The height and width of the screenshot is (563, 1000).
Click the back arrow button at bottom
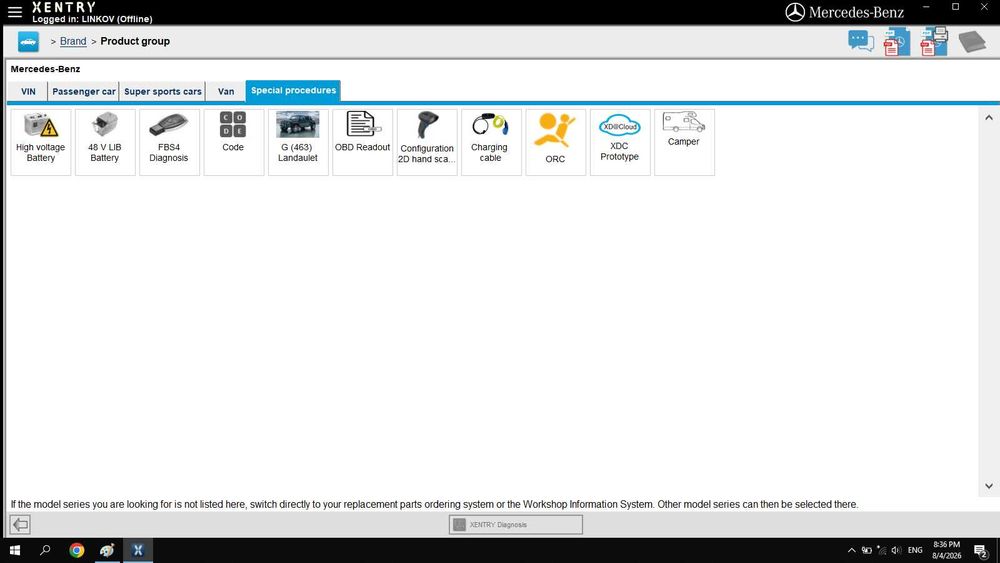20,525
